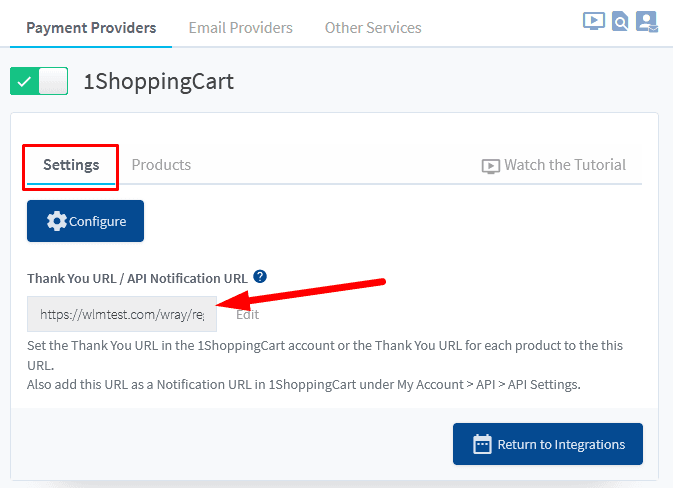The height and width of the screenshot is (488, 673).
Task: Go to Other Services tab
Action: [373, 28]
